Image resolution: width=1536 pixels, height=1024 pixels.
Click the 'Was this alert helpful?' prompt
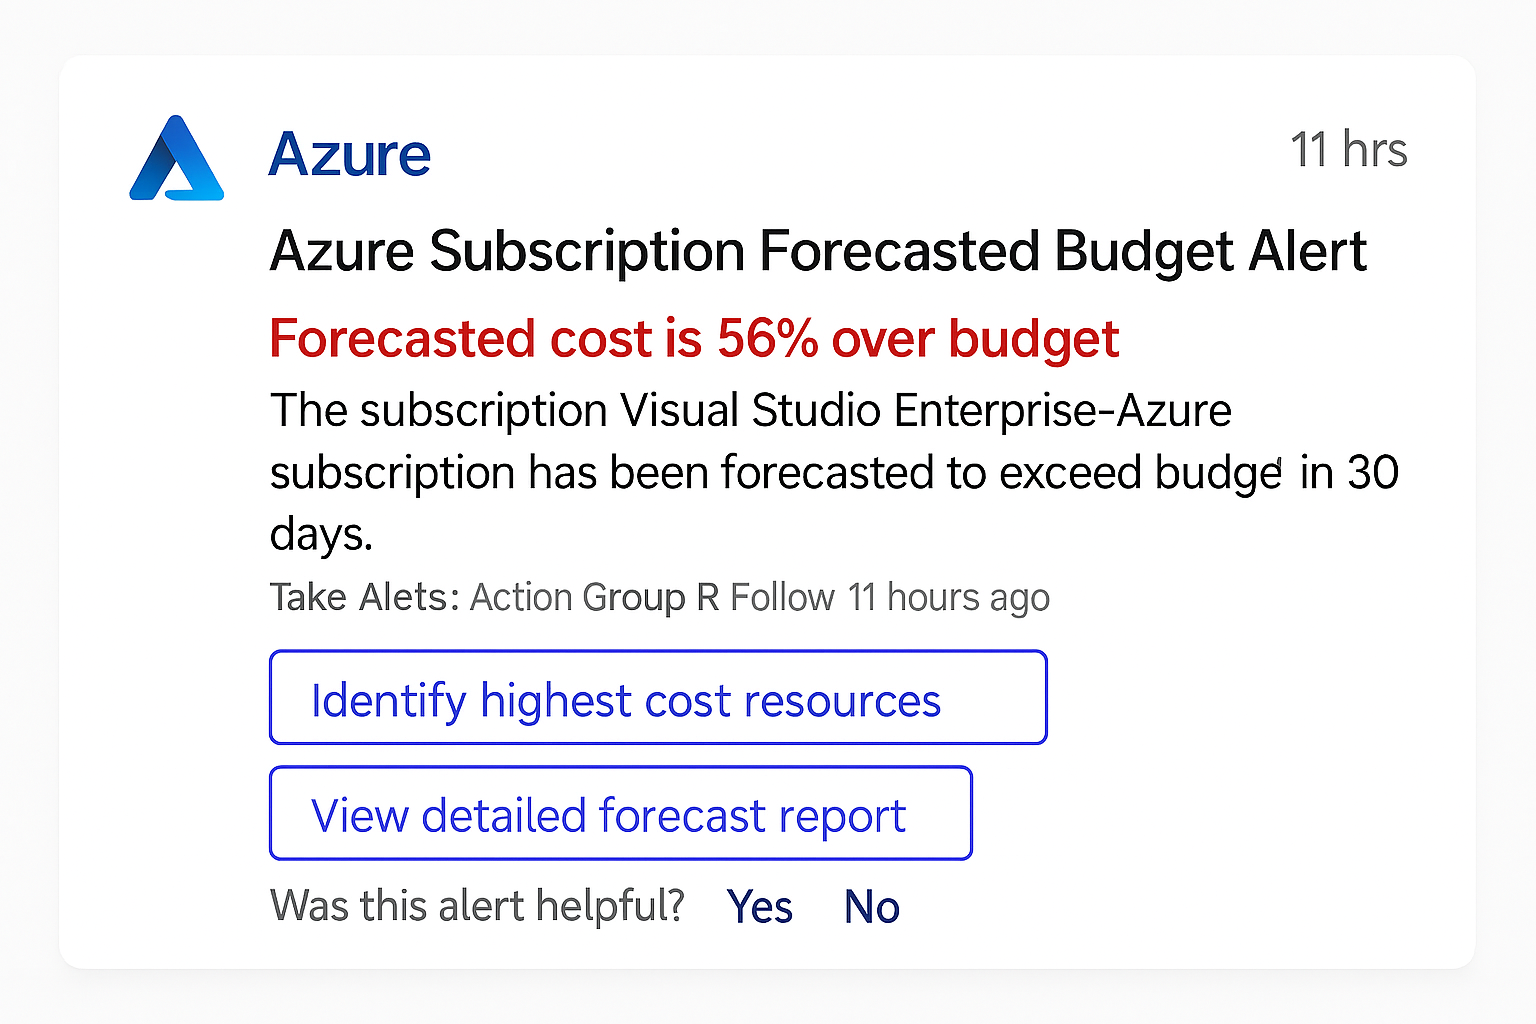[477, 906]
